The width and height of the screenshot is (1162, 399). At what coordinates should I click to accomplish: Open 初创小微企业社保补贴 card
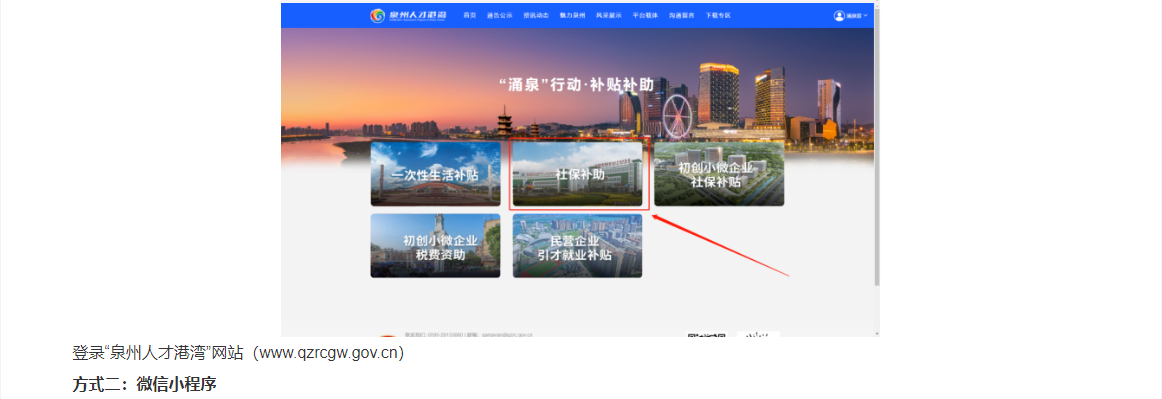coord(719,174)
